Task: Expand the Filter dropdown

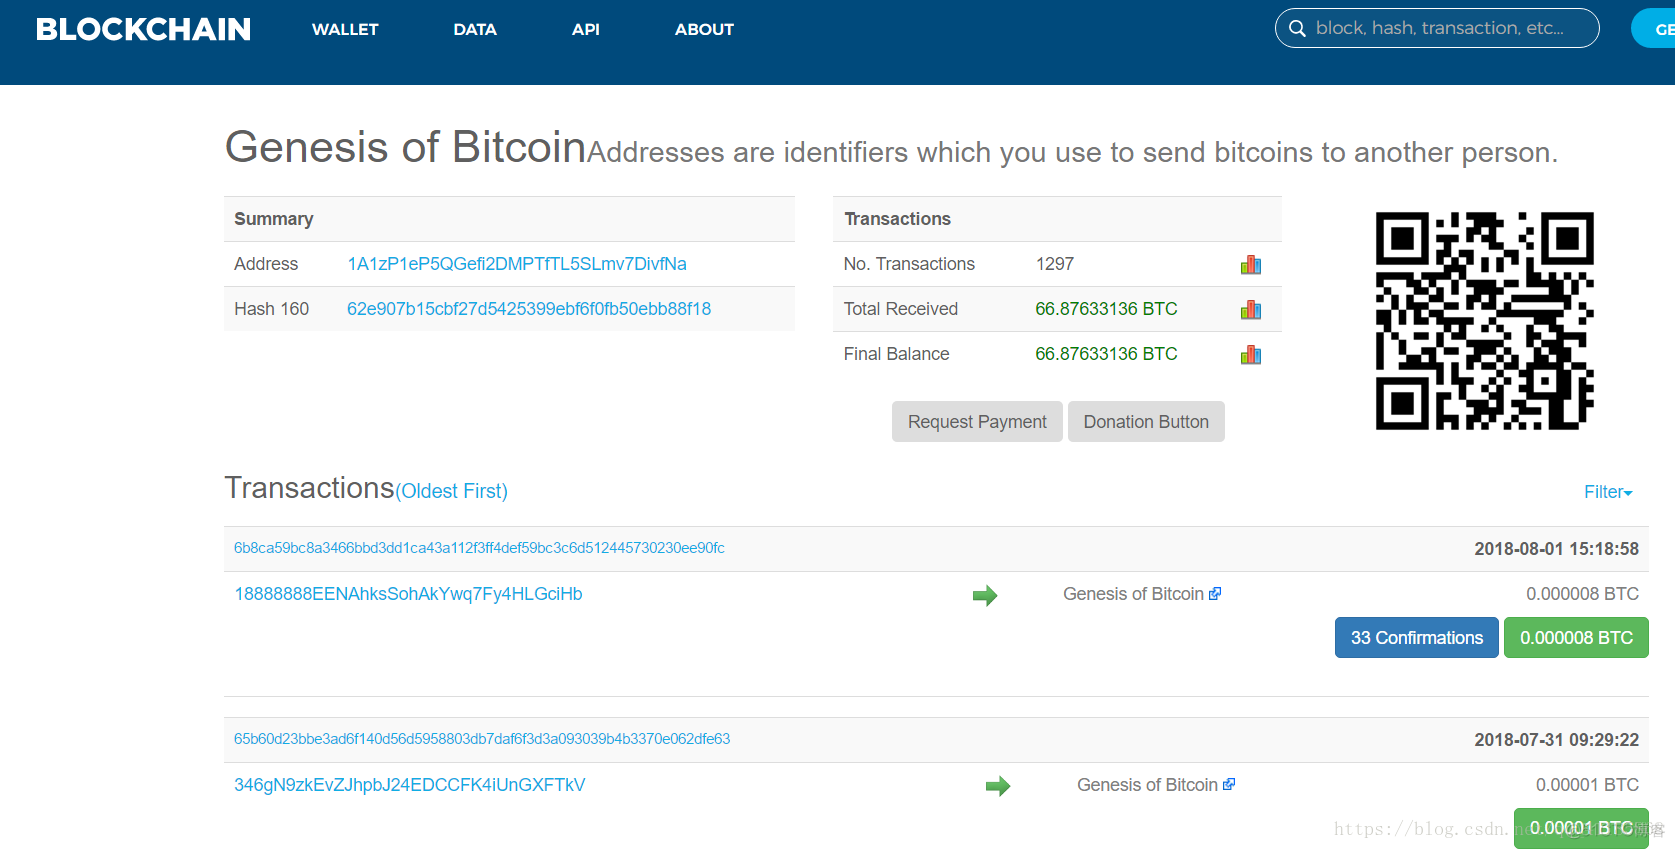Action: coord(1608,492)
